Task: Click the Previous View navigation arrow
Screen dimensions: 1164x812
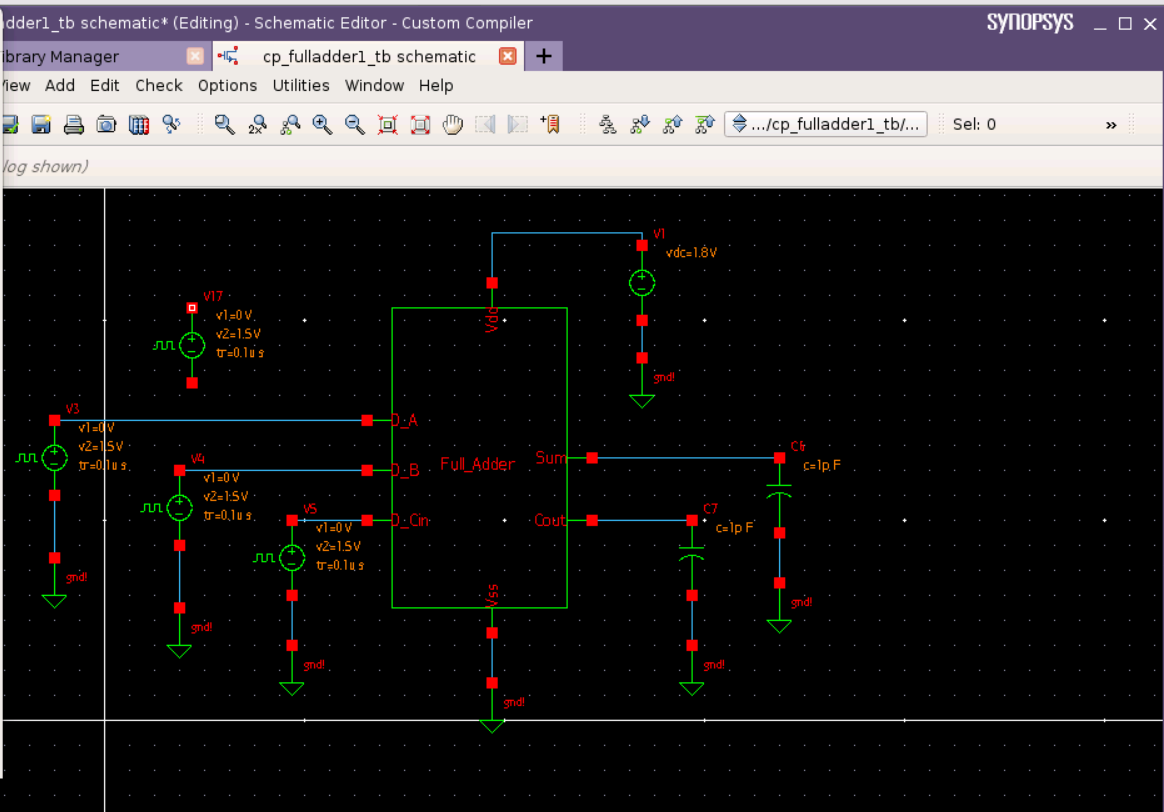Action: [x=485, y=124]
